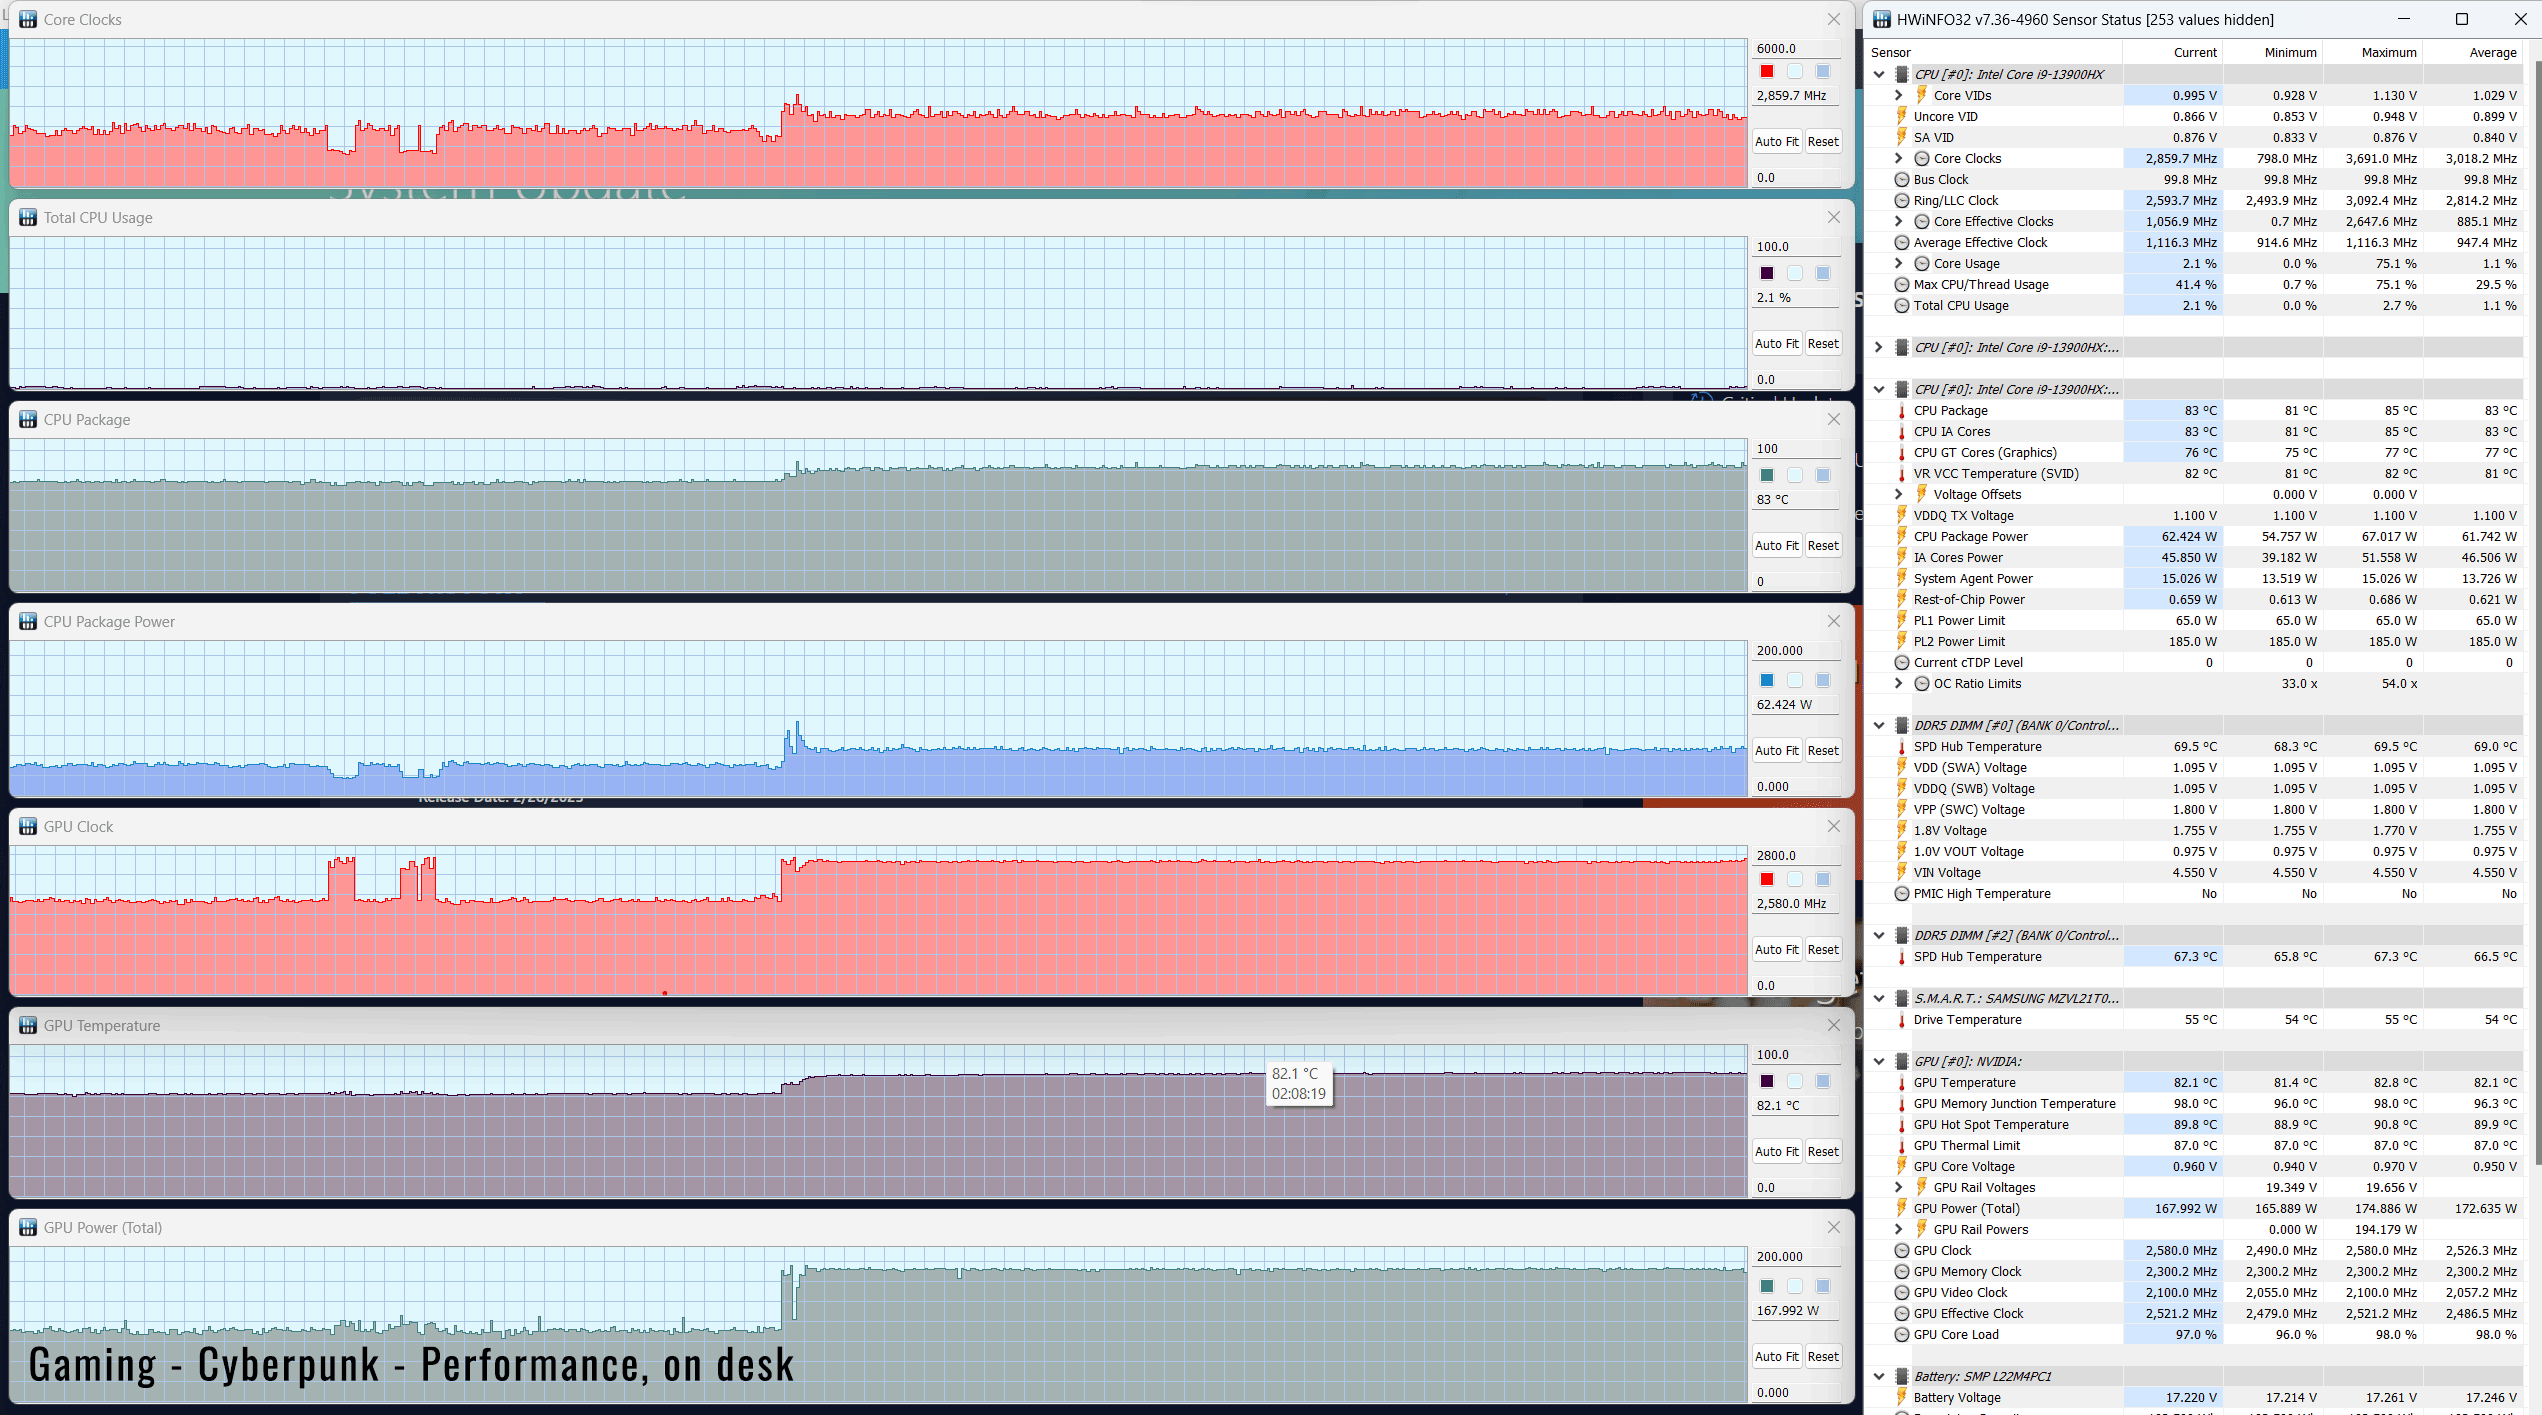Open the blue line color swatch in CPU Package Power
This screenshot has width=2542, height=1415.
[x=1767, y=680]
